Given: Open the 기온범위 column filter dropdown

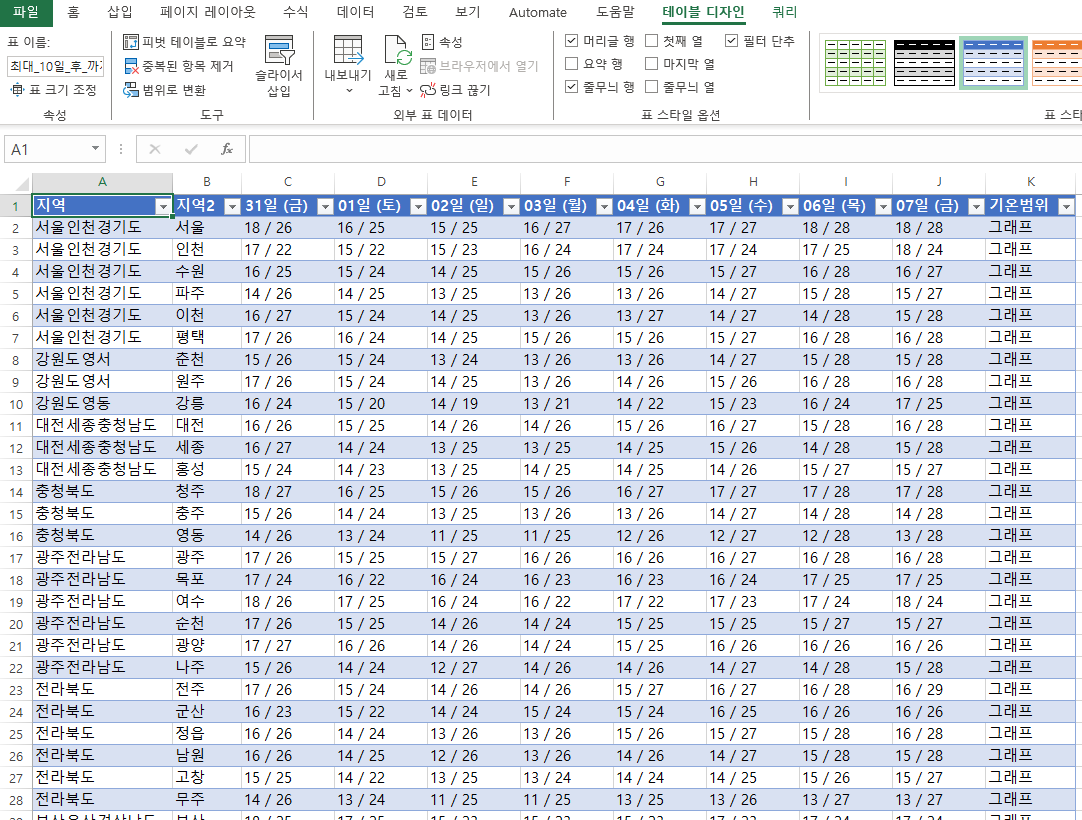Looking at the screenshot, I should coord(1067,206).
